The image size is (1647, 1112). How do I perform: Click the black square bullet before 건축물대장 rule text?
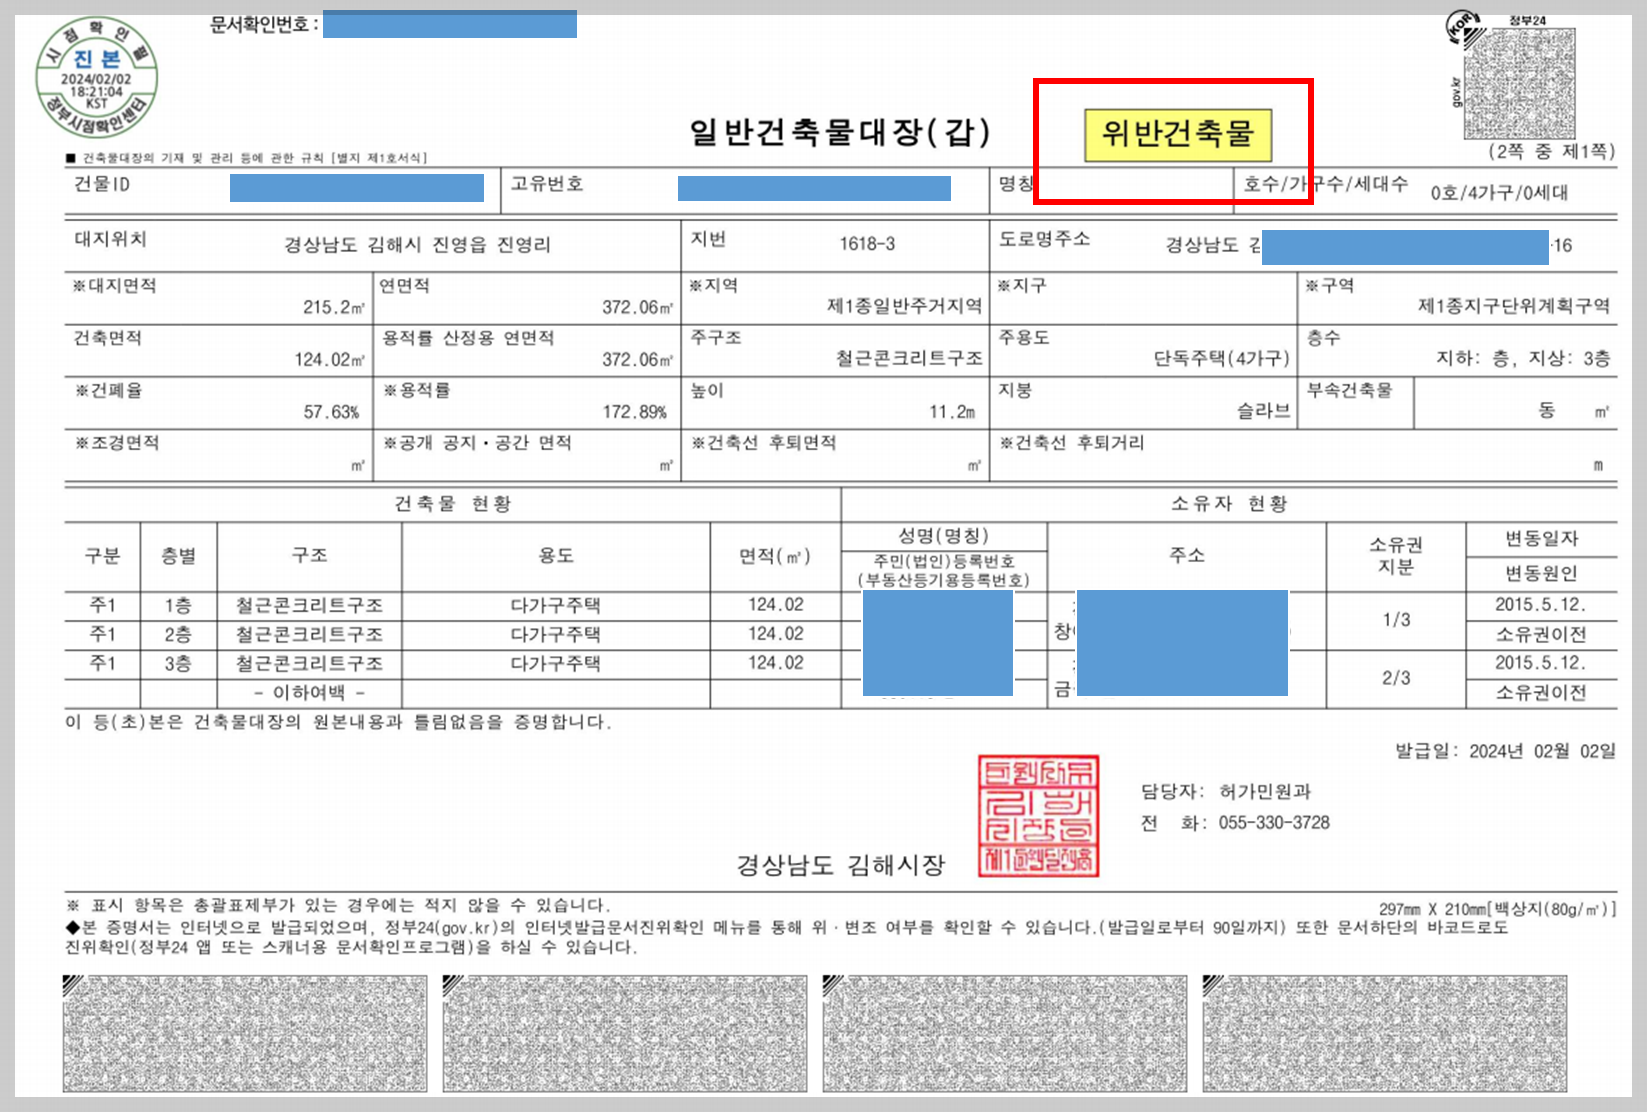coord(69,156)
